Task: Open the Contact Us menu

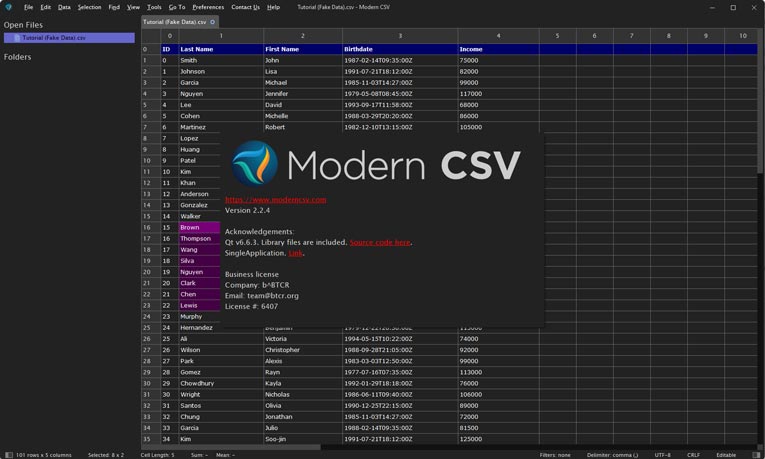Action: point(245,7)
